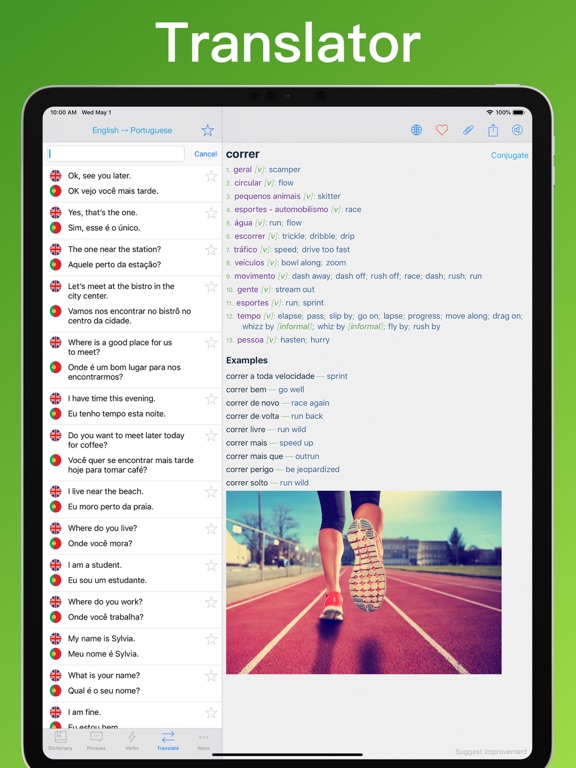The height and width of the screenshot is (768, 576).
Task: Select phrase "Aquele perto da estação?"
Action: [x=114, y=264]
